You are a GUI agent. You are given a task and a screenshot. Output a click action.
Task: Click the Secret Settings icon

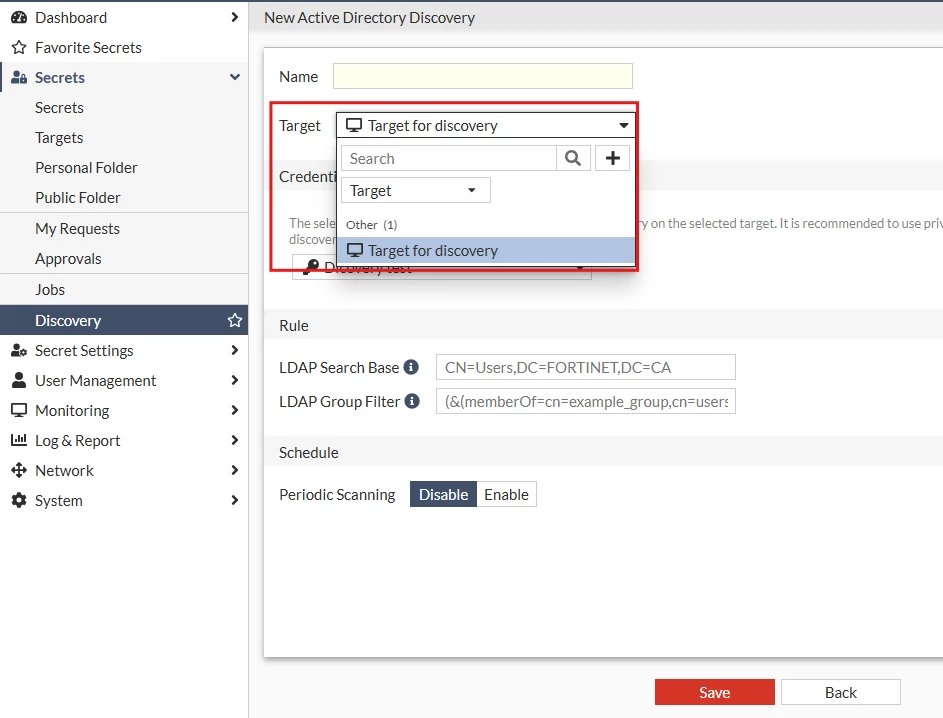point(19,351)
